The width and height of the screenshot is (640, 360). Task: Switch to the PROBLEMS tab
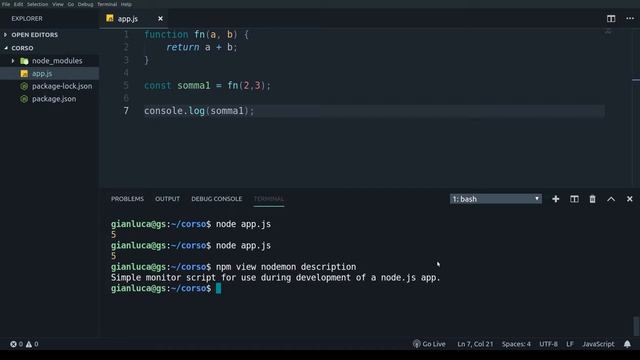pos(127,199)
